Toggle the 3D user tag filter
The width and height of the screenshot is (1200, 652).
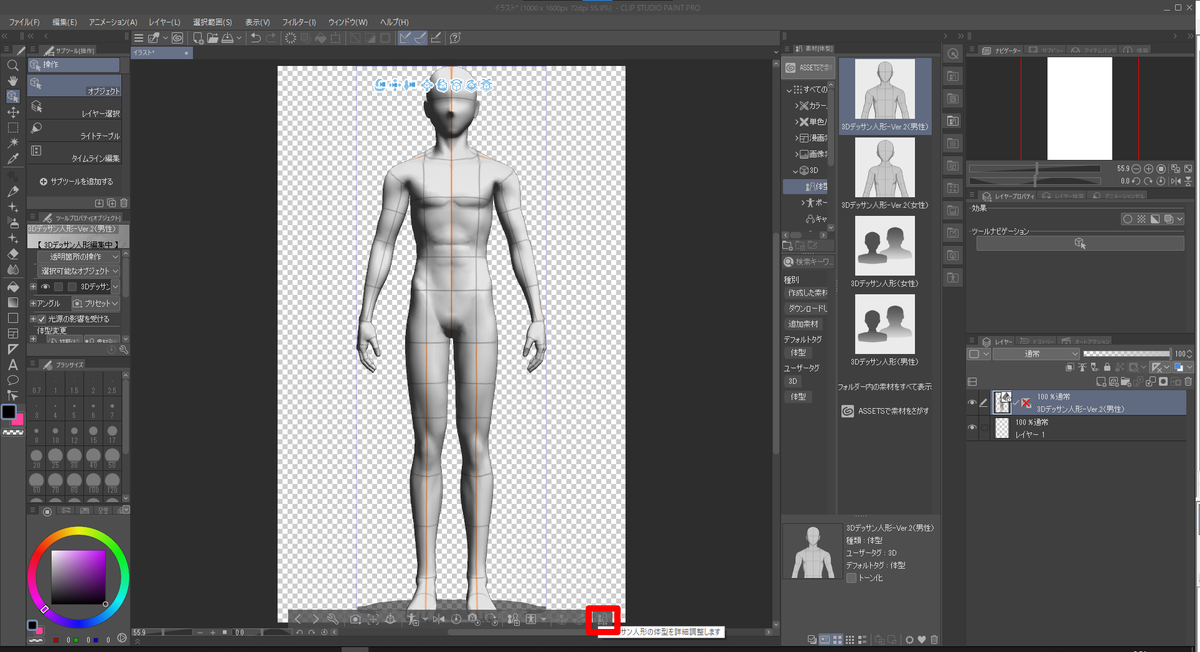pos(792,381)
